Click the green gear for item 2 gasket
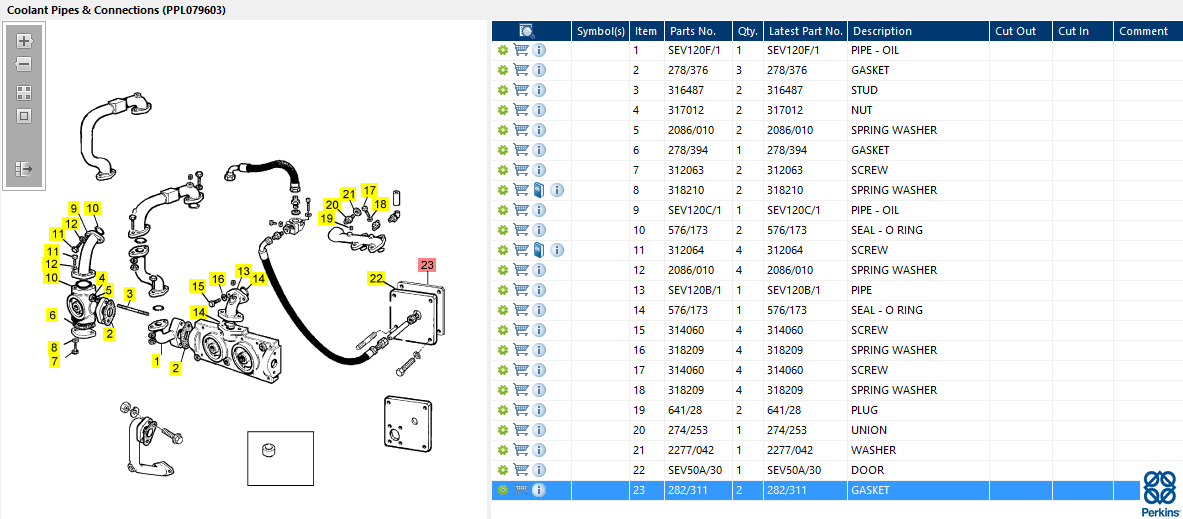This screenshot has width=1183, height=519. 502,70
